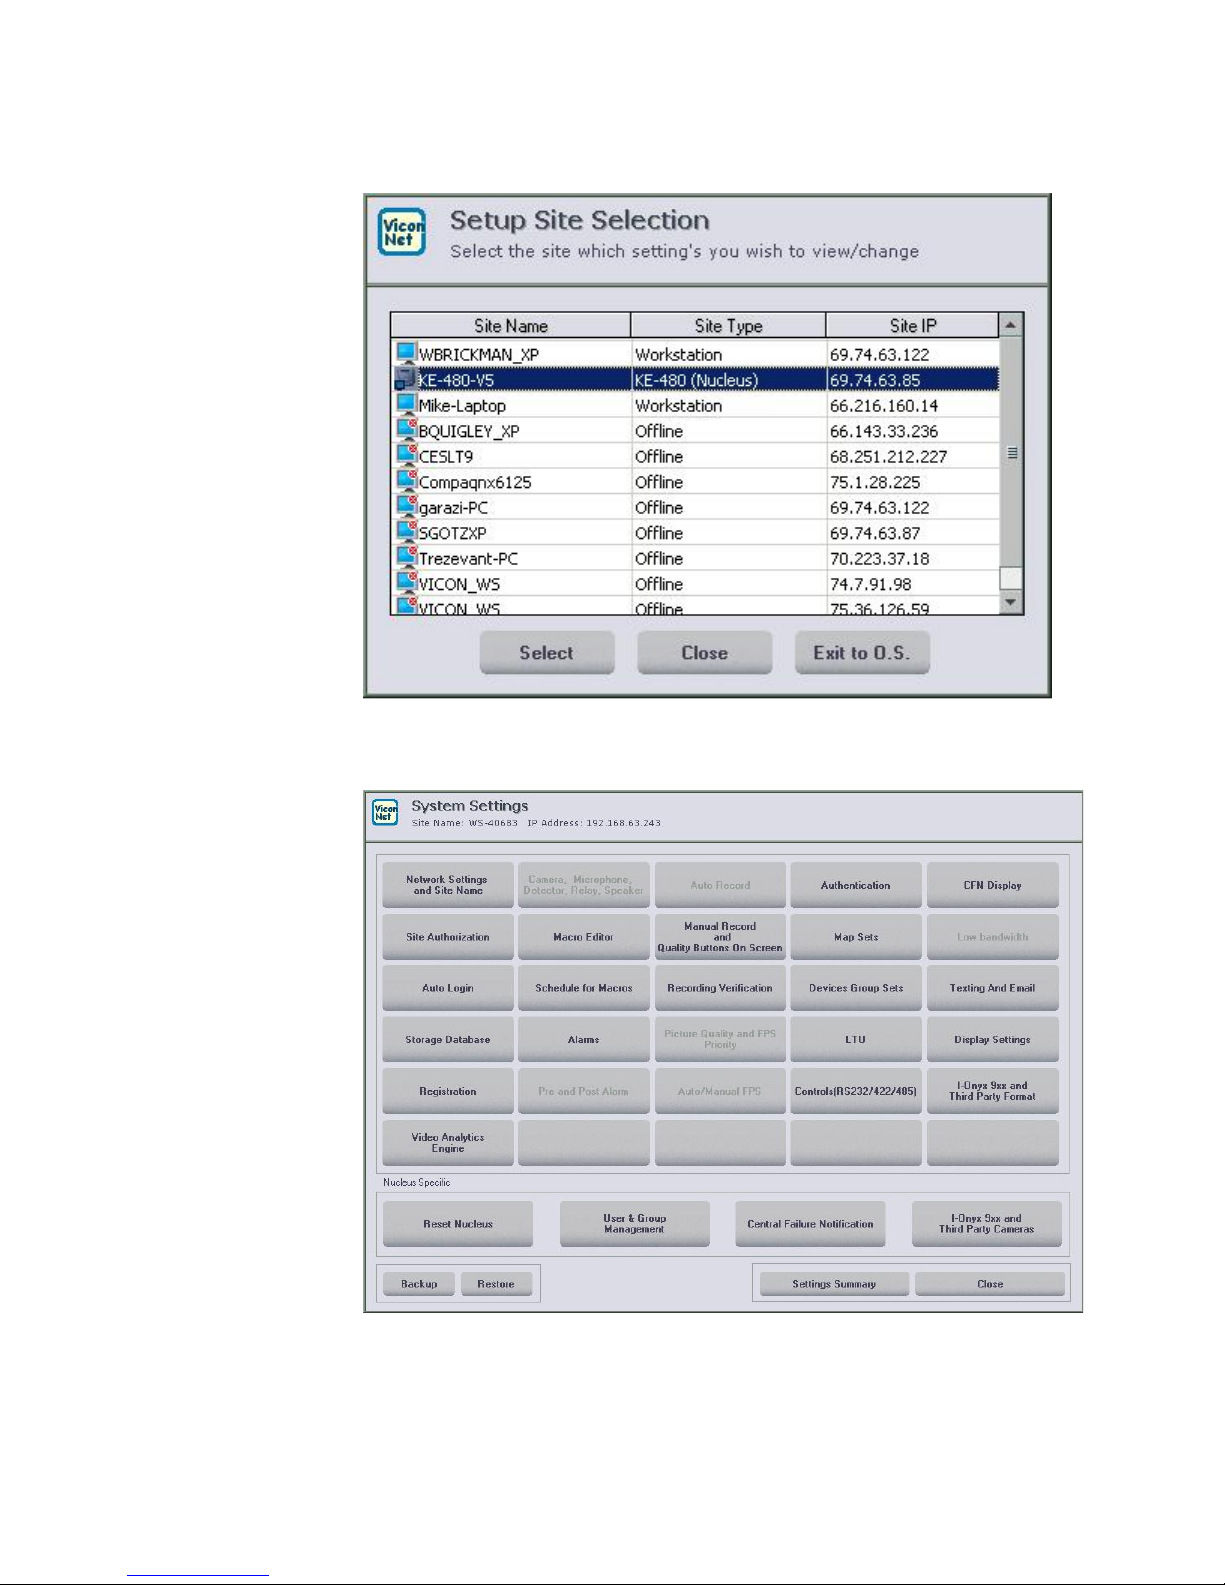Click the offline CESLT9 site icon
The width and height of the screenshot is (1225, 1585).
(406, 456)
